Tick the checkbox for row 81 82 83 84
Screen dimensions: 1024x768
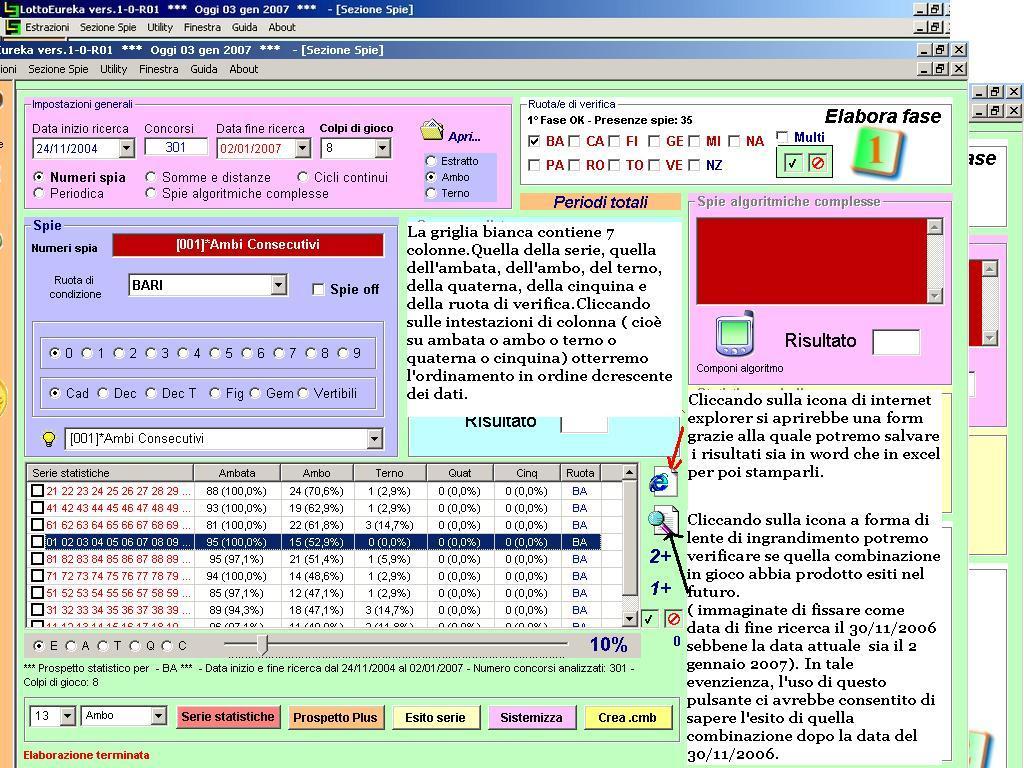[x=37, y=558]
